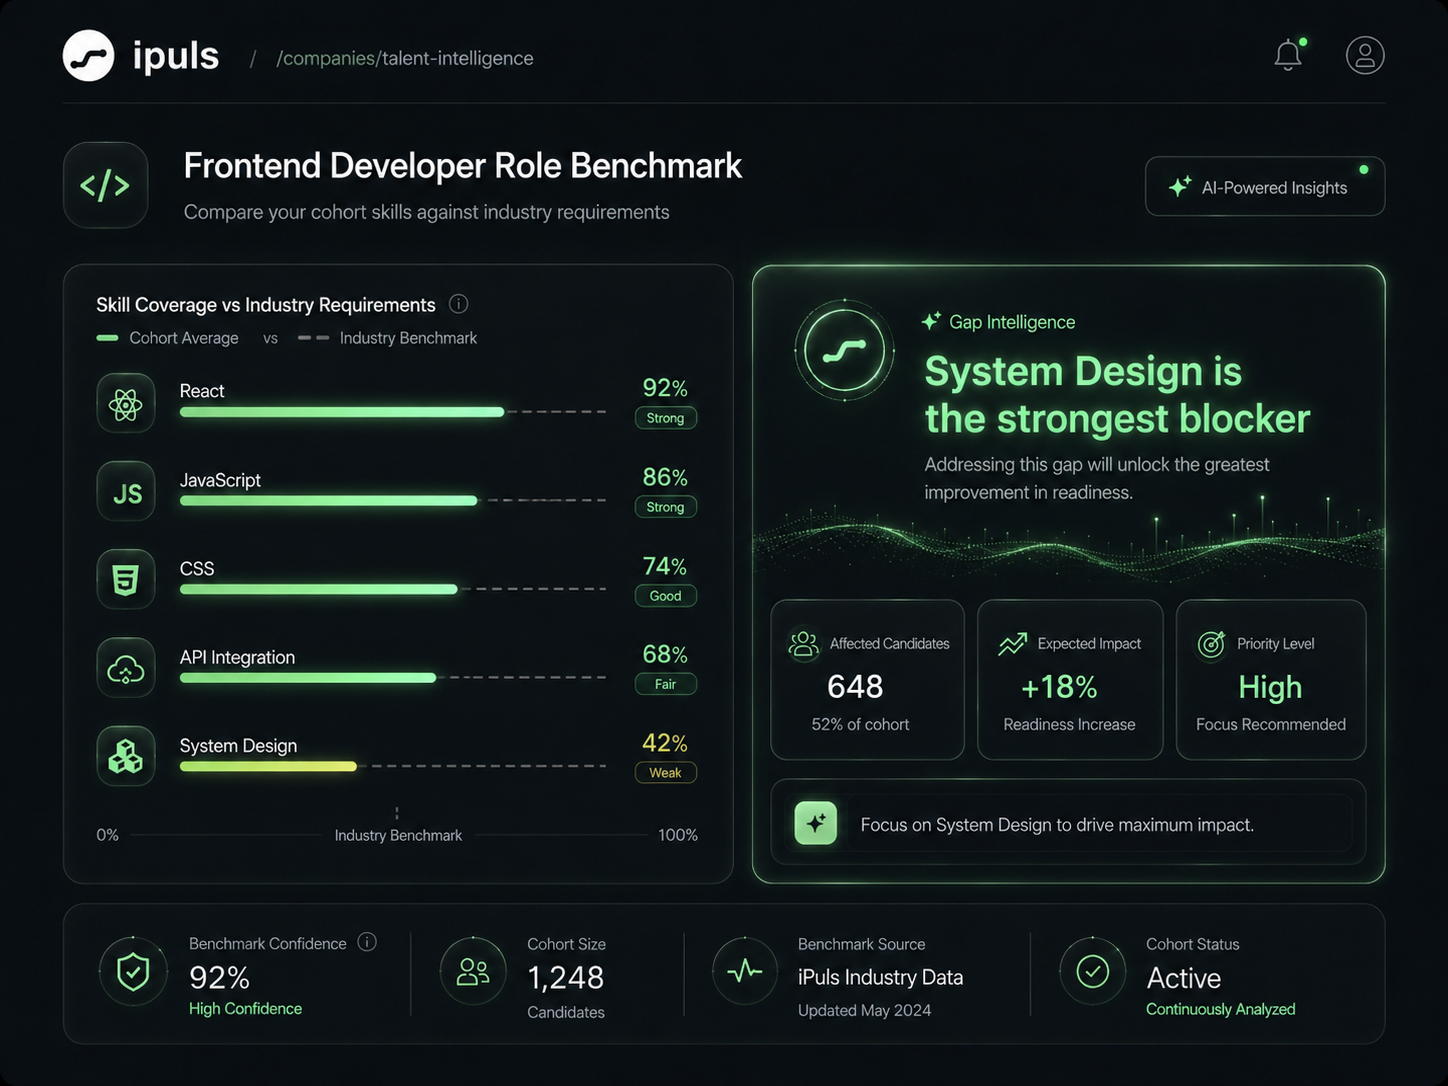The image size is (1448, 1086).
Task: Open talent-intelligence breadcrumb segment
Action: [x=458, y=58]
